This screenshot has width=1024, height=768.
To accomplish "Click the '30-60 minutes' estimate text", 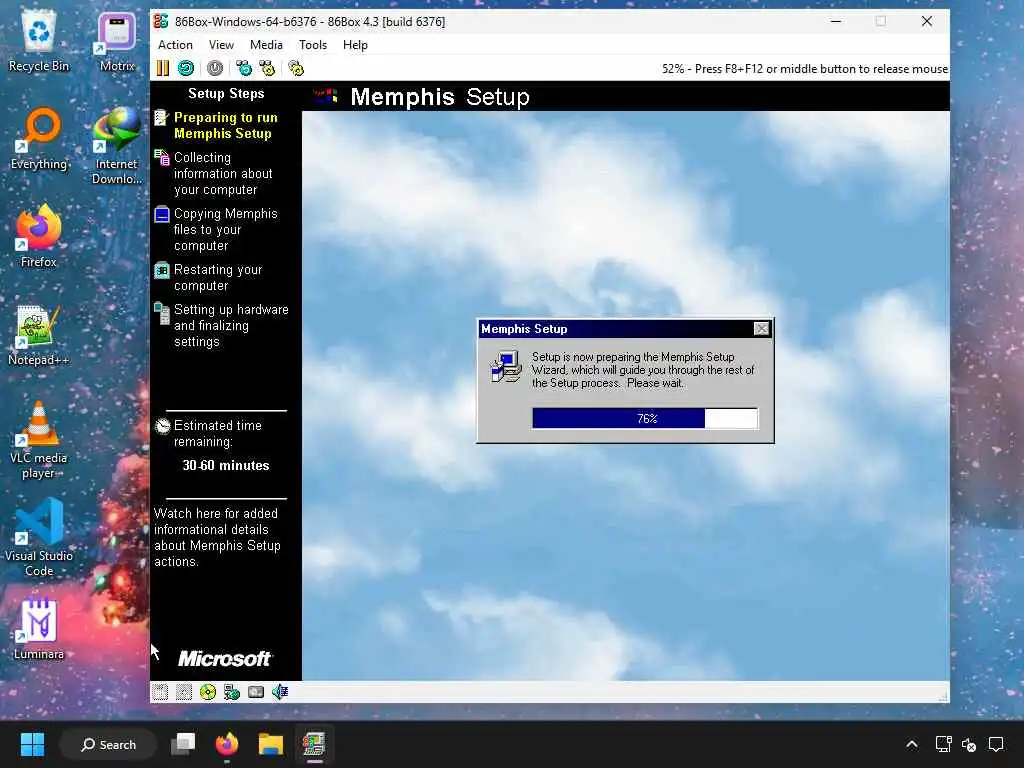I will [x=226, y=466].
